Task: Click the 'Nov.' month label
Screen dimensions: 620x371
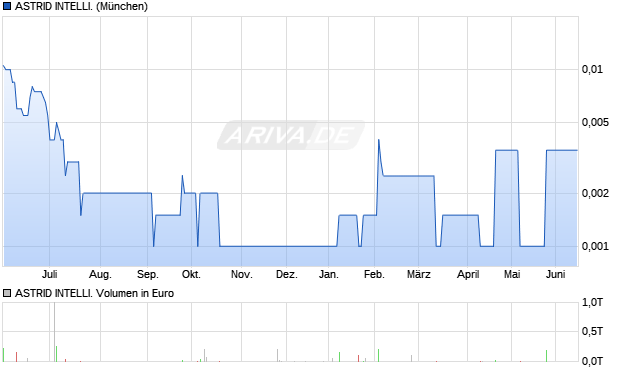Action: point(242,274)
